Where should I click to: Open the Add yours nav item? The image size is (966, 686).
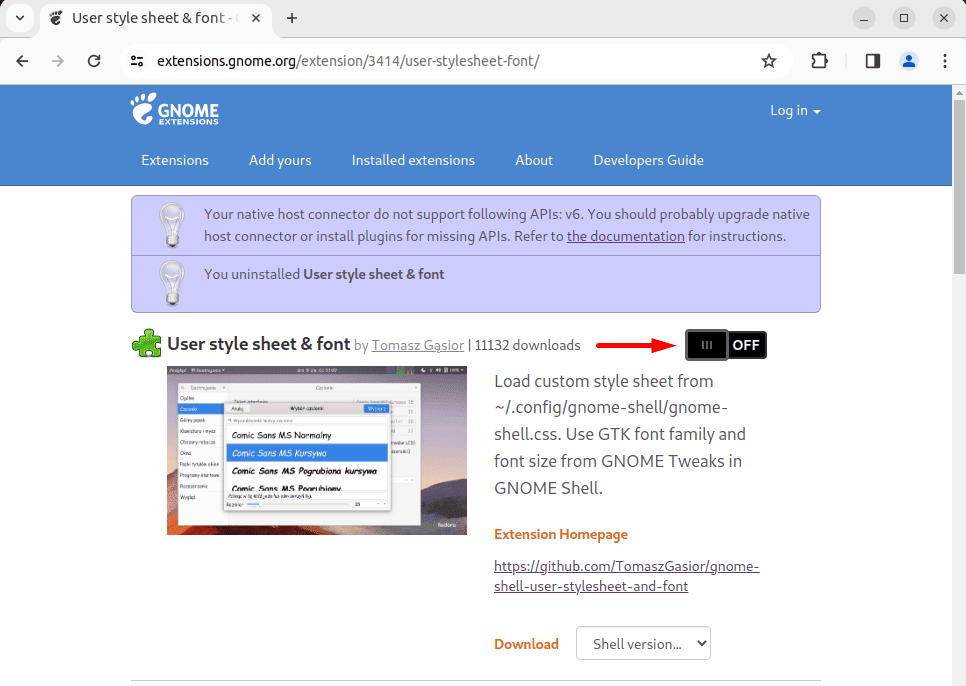click(280, 160)
